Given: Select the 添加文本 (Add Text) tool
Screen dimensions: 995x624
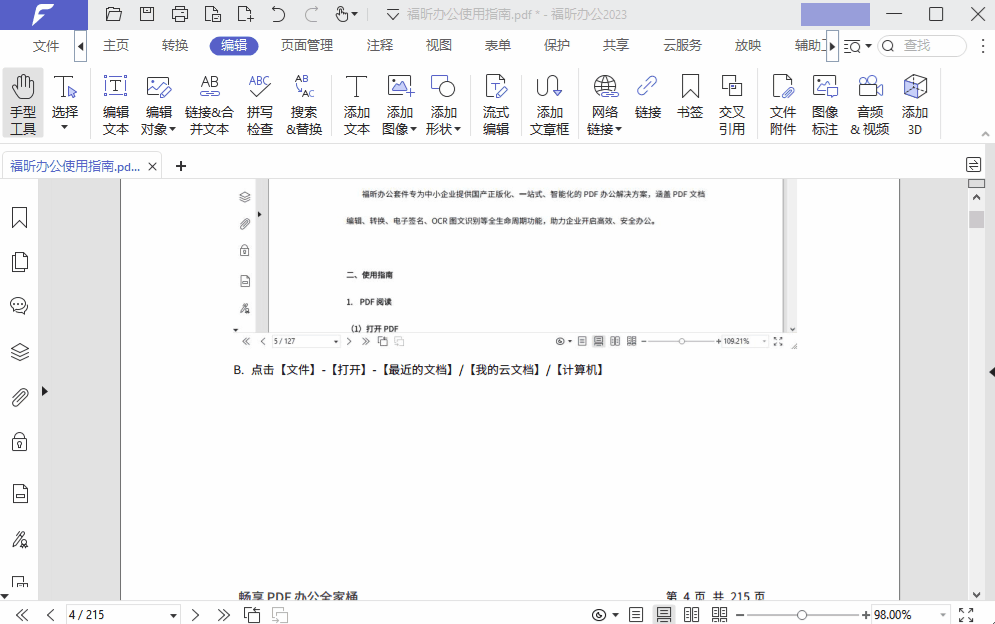Looking at the screenshot, I should click(x=356, y=103).
